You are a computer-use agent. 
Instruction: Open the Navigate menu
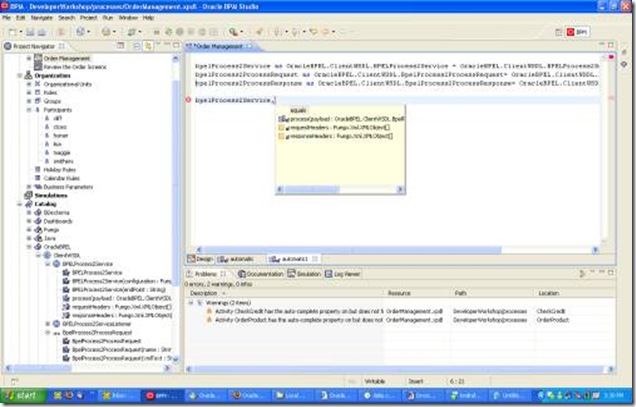(x=42, y=18)
